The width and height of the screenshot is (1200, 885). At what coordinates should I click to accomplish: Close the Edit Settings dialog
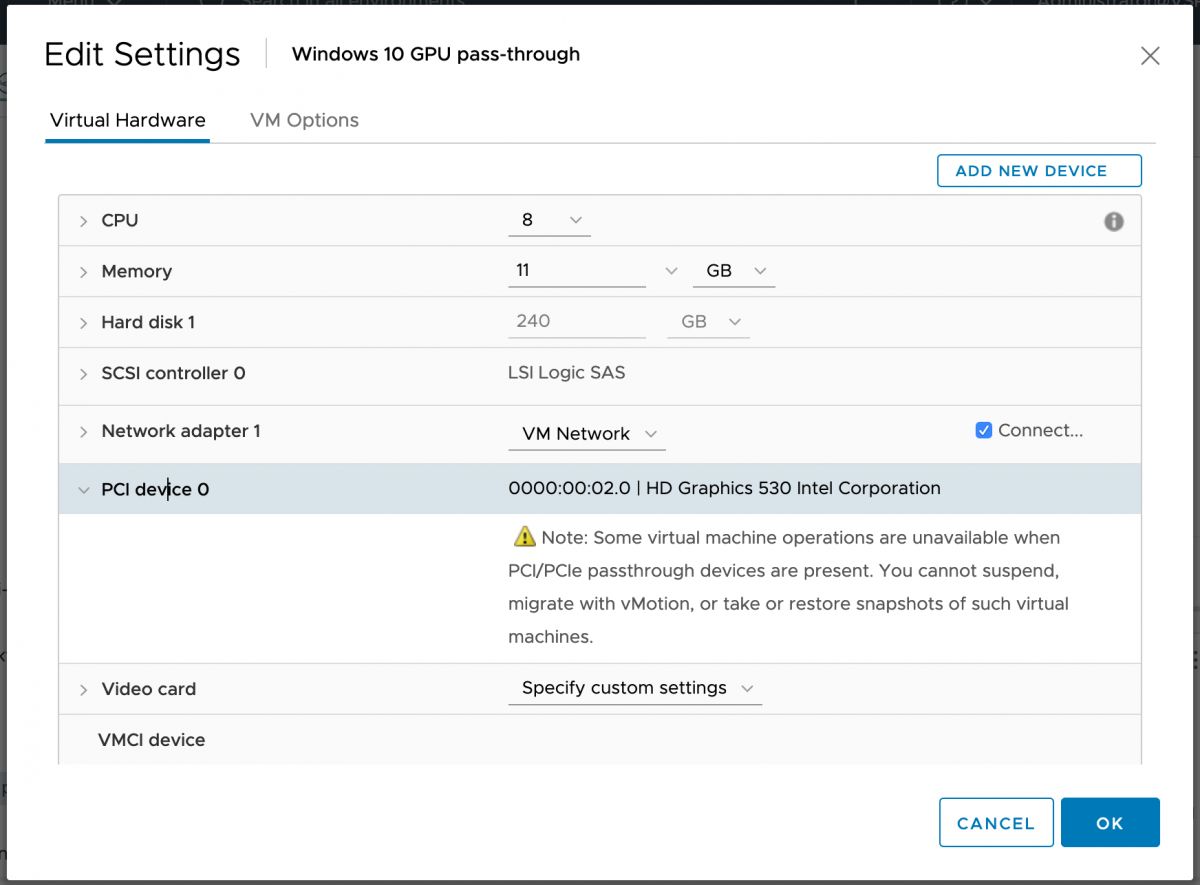coord(1149,55)
